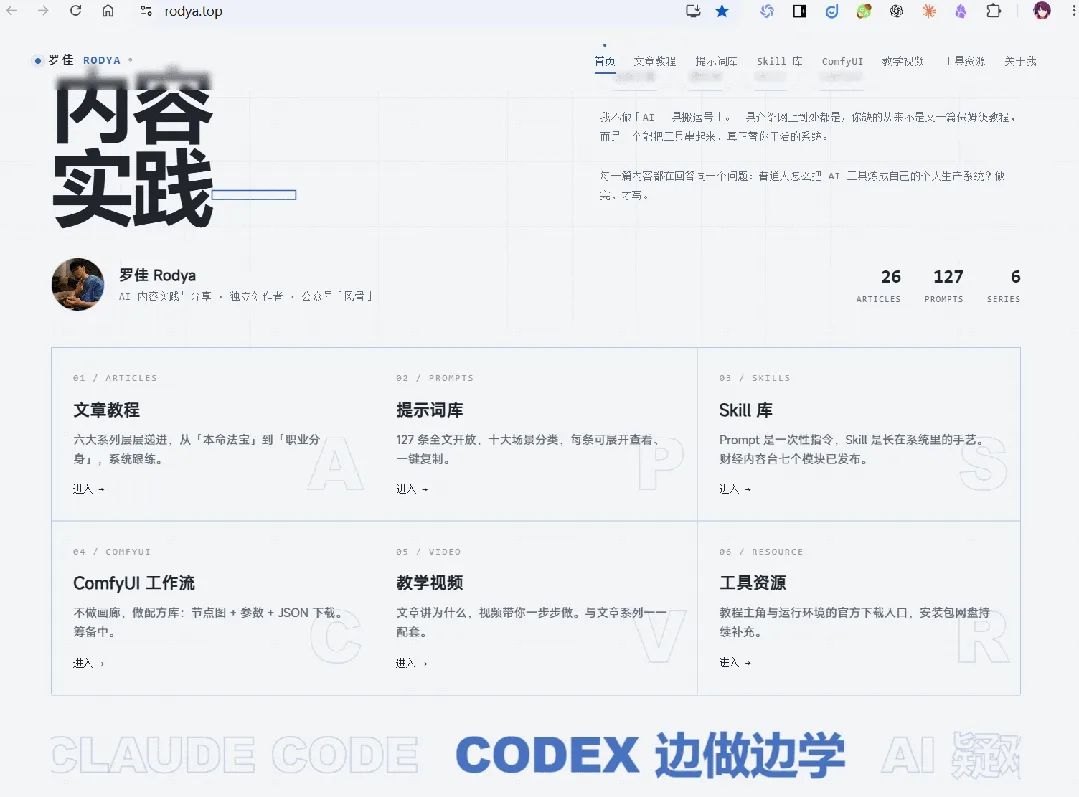Toggle the blue bookmark star
The width and height of the screenshot is (1079, 797).
pyautogui.click(x=722, y=11)
